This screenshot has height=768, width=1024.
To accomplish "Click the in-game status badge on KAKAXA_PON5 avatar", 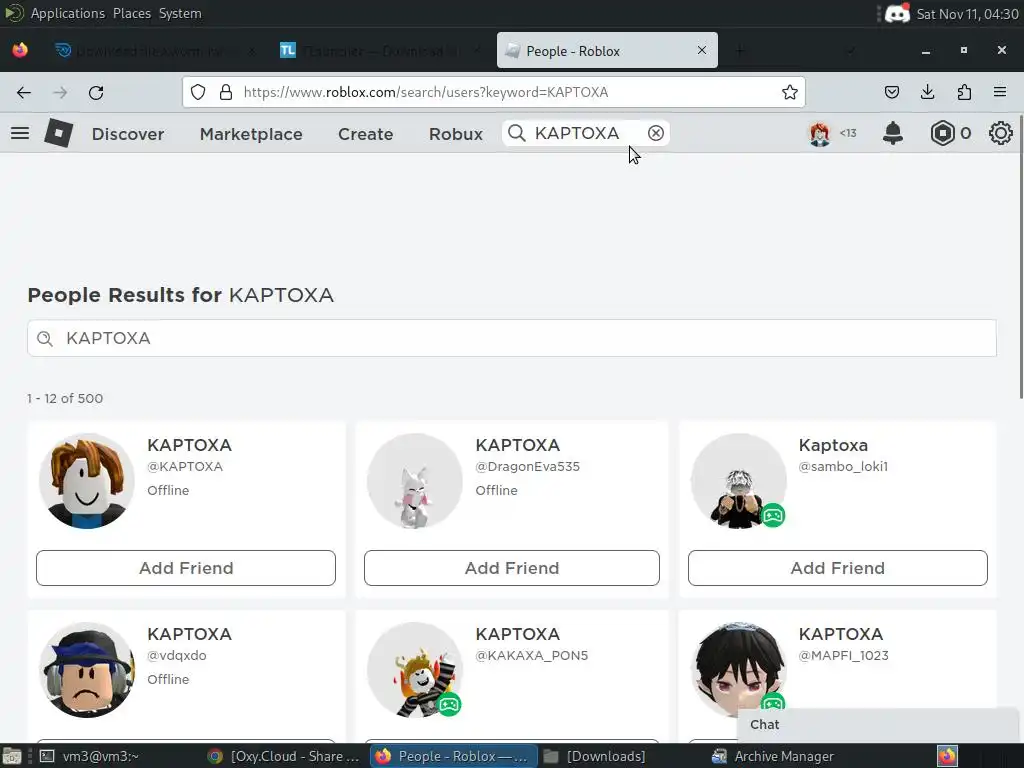I will [449, 704].
